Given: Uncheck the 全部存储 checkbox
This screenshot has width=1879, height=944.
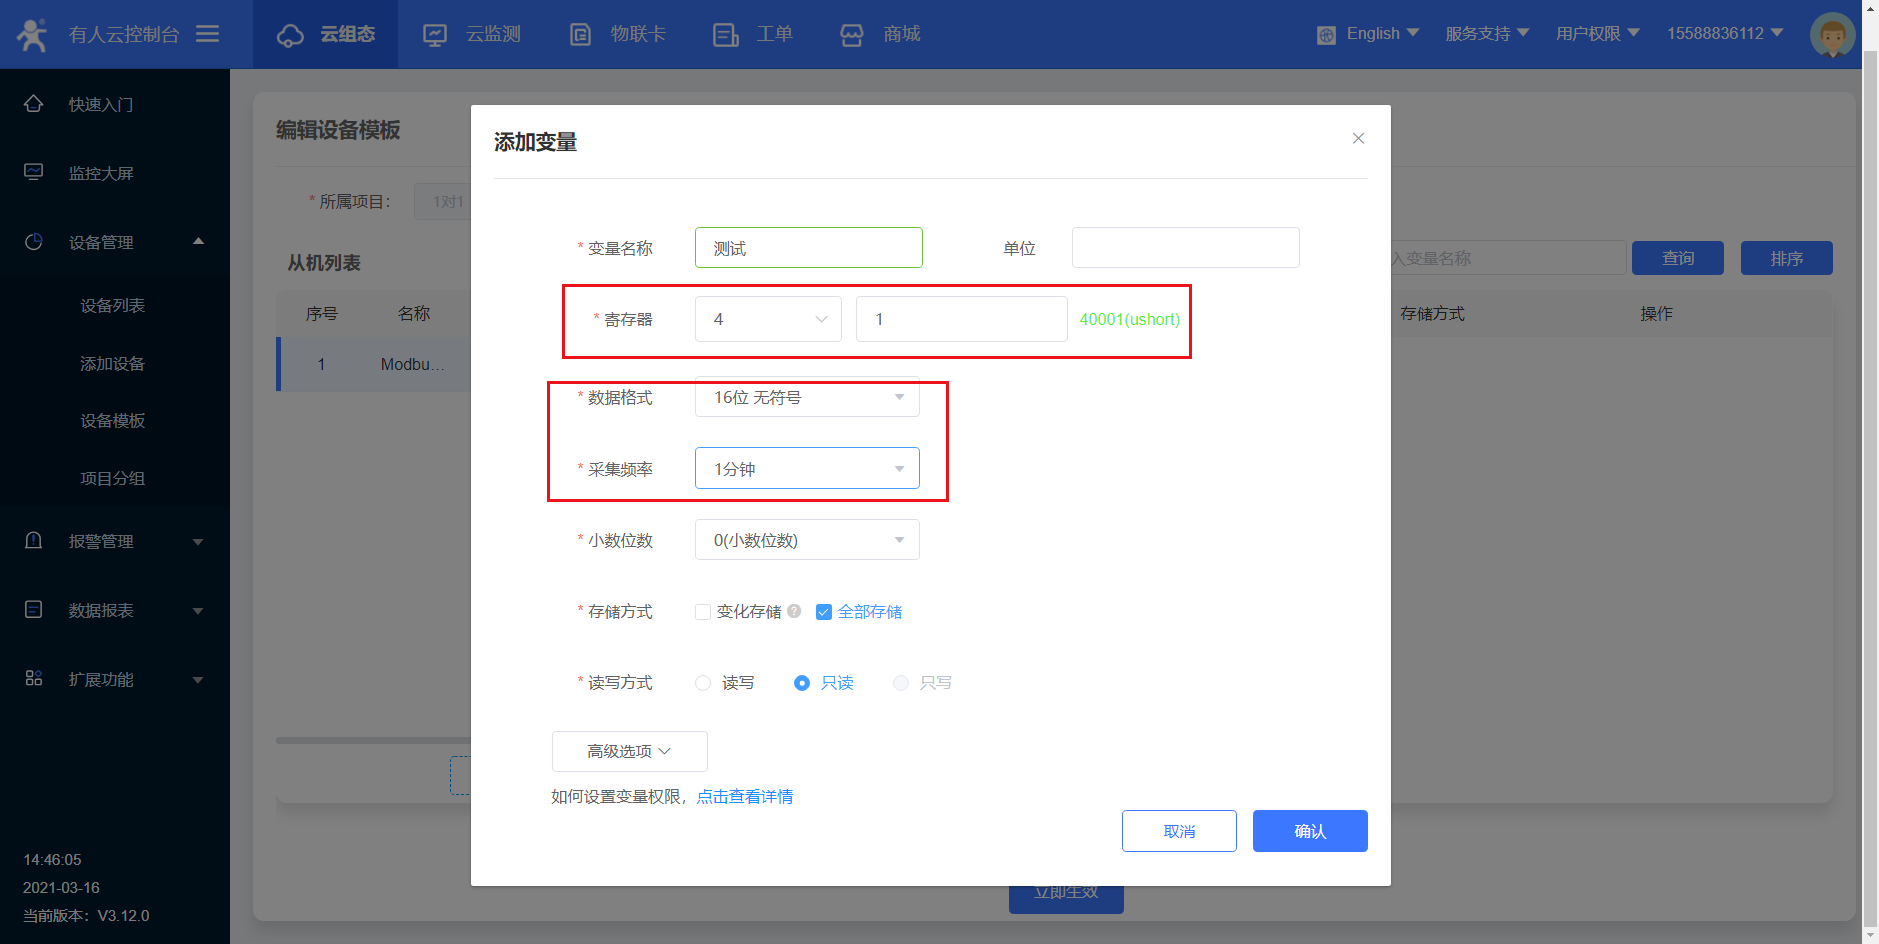Looking at the screenshot, I should 824,612.
